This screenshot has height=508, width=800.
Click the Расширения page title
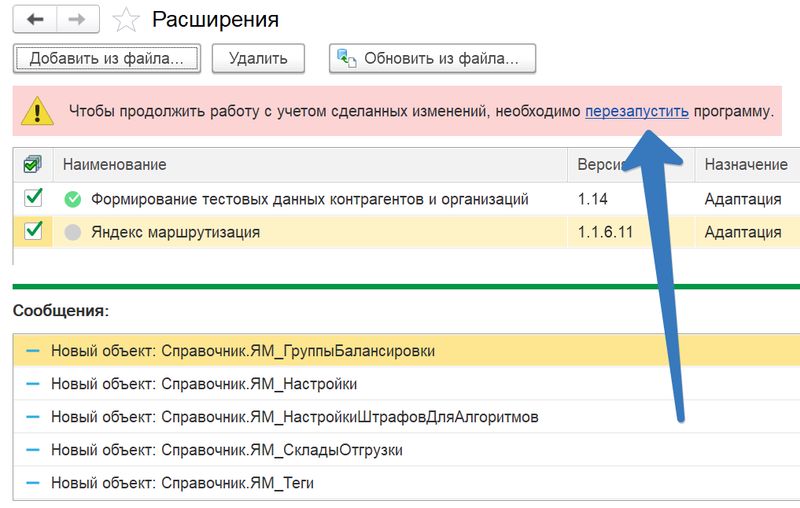215,20
